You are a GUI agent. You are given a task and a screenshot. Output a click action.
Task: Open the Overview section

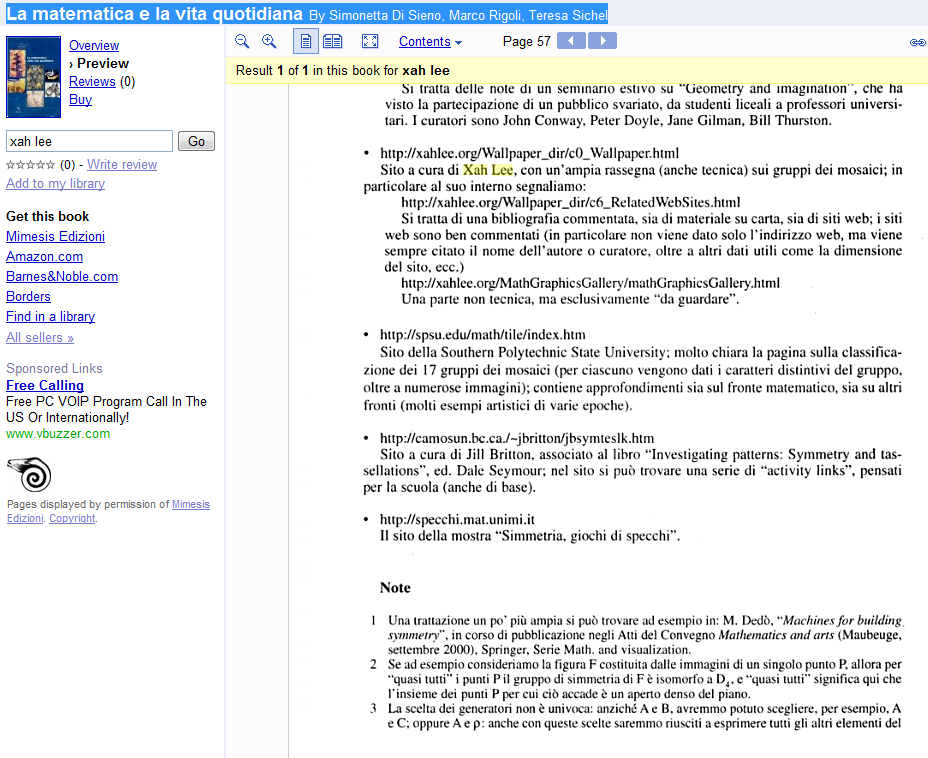click(94, 45)
